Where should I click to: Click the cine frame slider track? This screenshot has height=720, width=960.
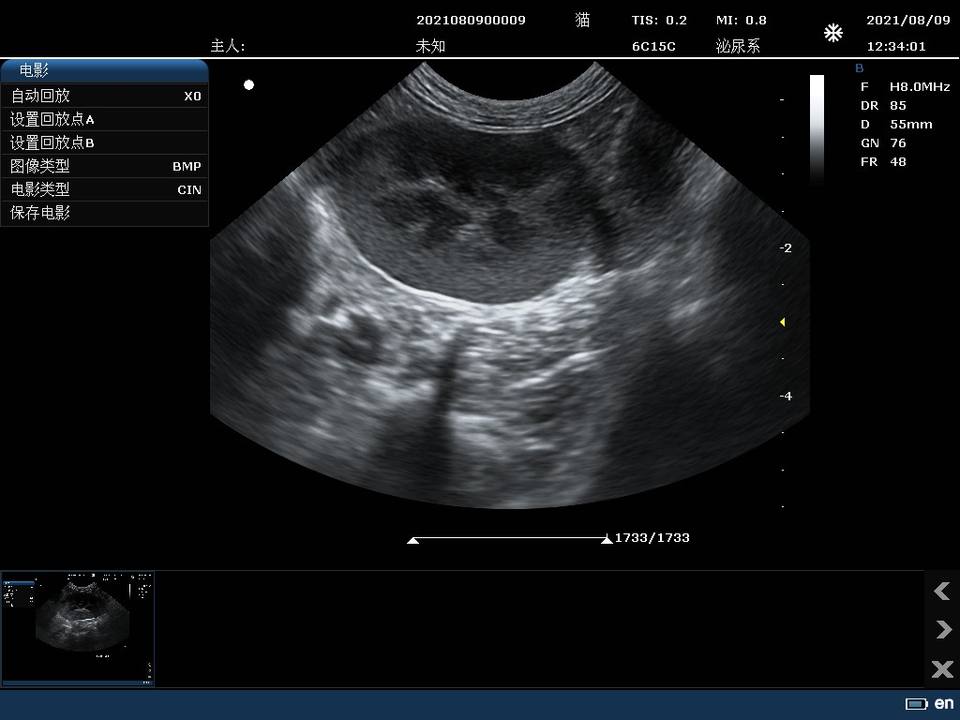509,538
